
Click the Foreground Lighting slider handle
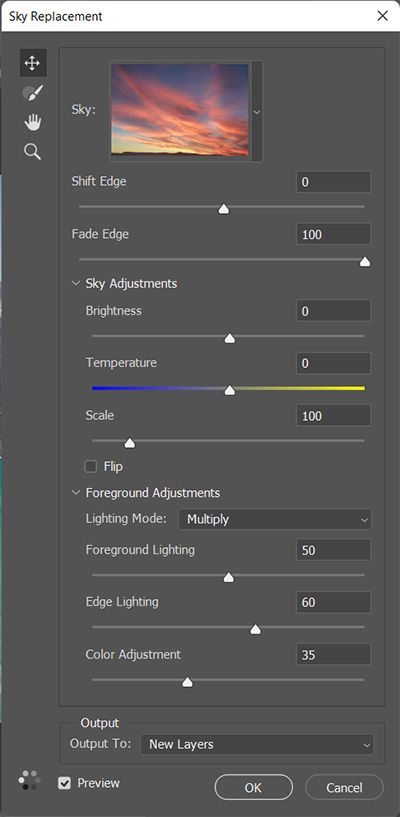point(229,577)
